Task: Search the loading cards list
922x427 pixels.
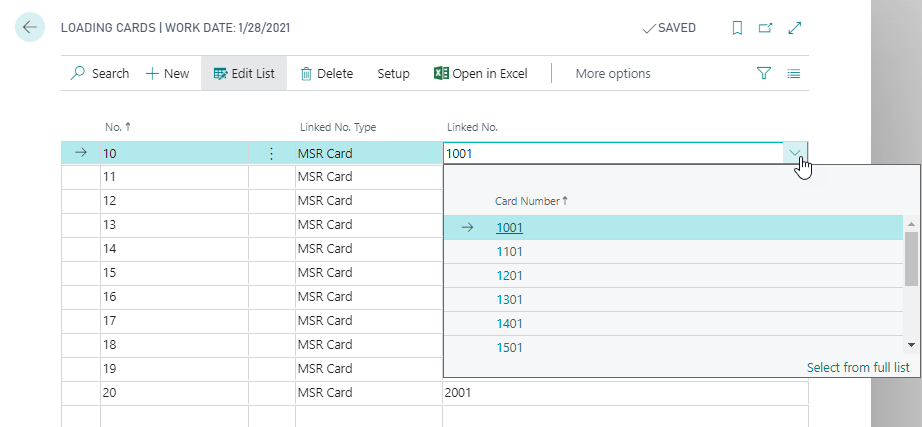Action: 100,73
